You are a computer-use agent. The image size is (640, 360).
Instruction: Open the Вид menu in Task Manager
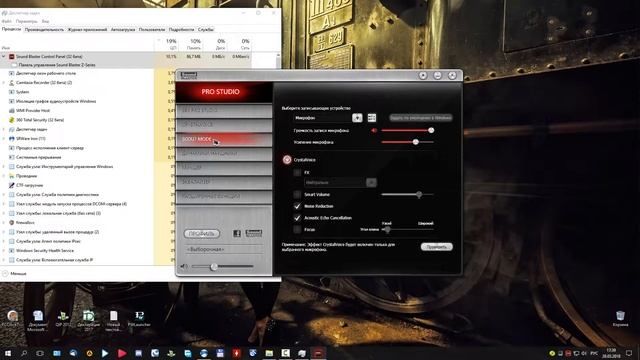point(45,21)
